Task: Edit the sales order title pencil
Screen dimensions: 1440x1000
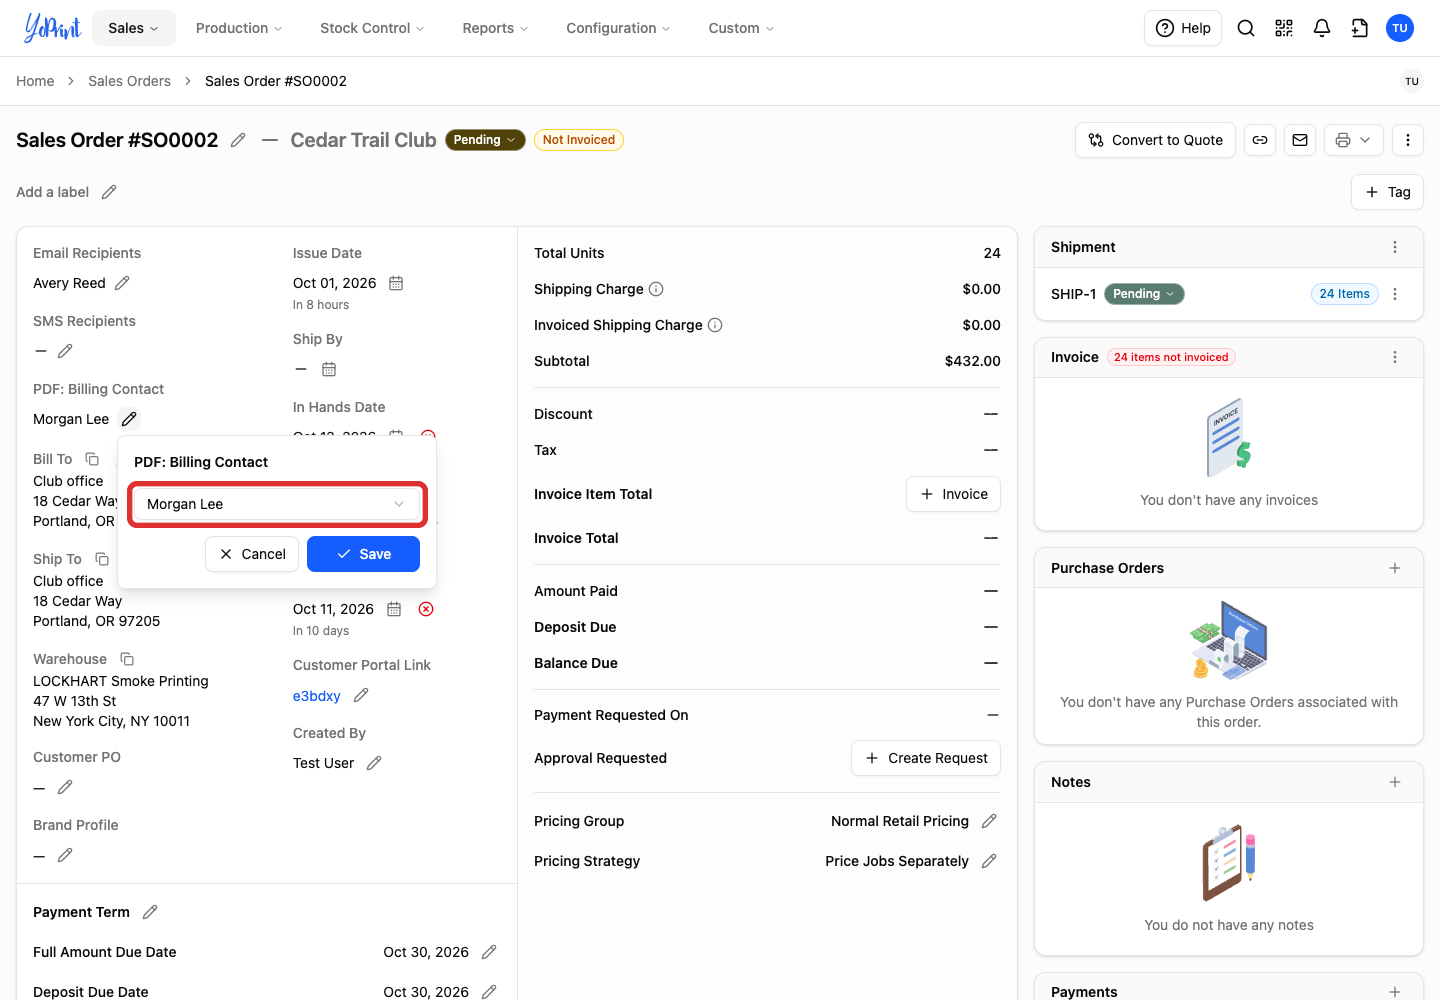Action: tap(238, 140)
